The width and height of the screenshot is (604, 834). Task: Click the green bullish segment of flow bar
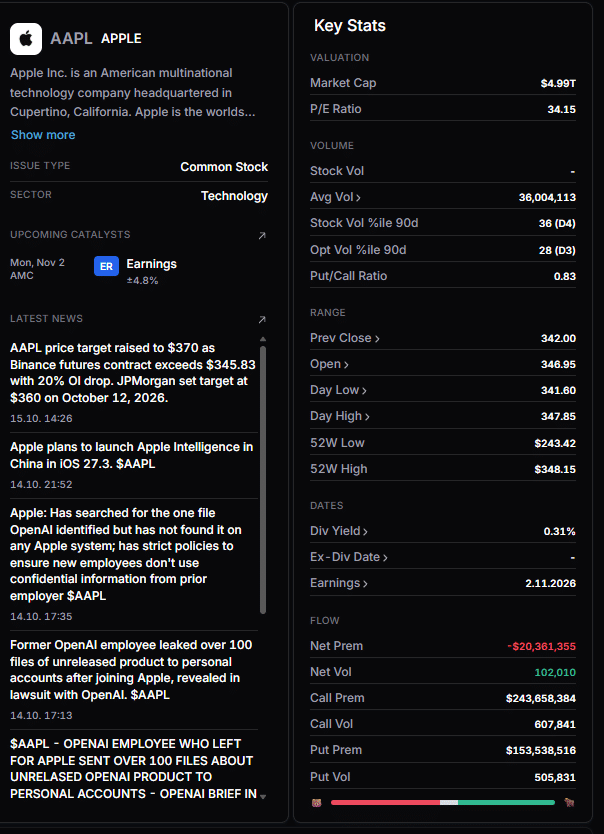(506, 803)
